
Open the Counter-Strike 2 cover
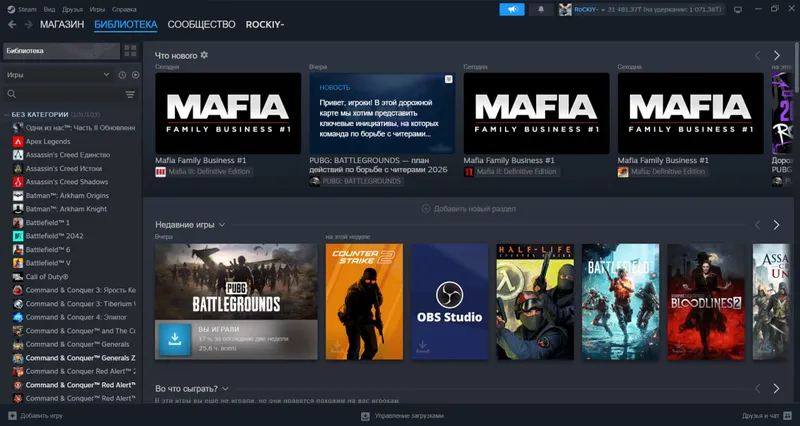tap(364, 302)
